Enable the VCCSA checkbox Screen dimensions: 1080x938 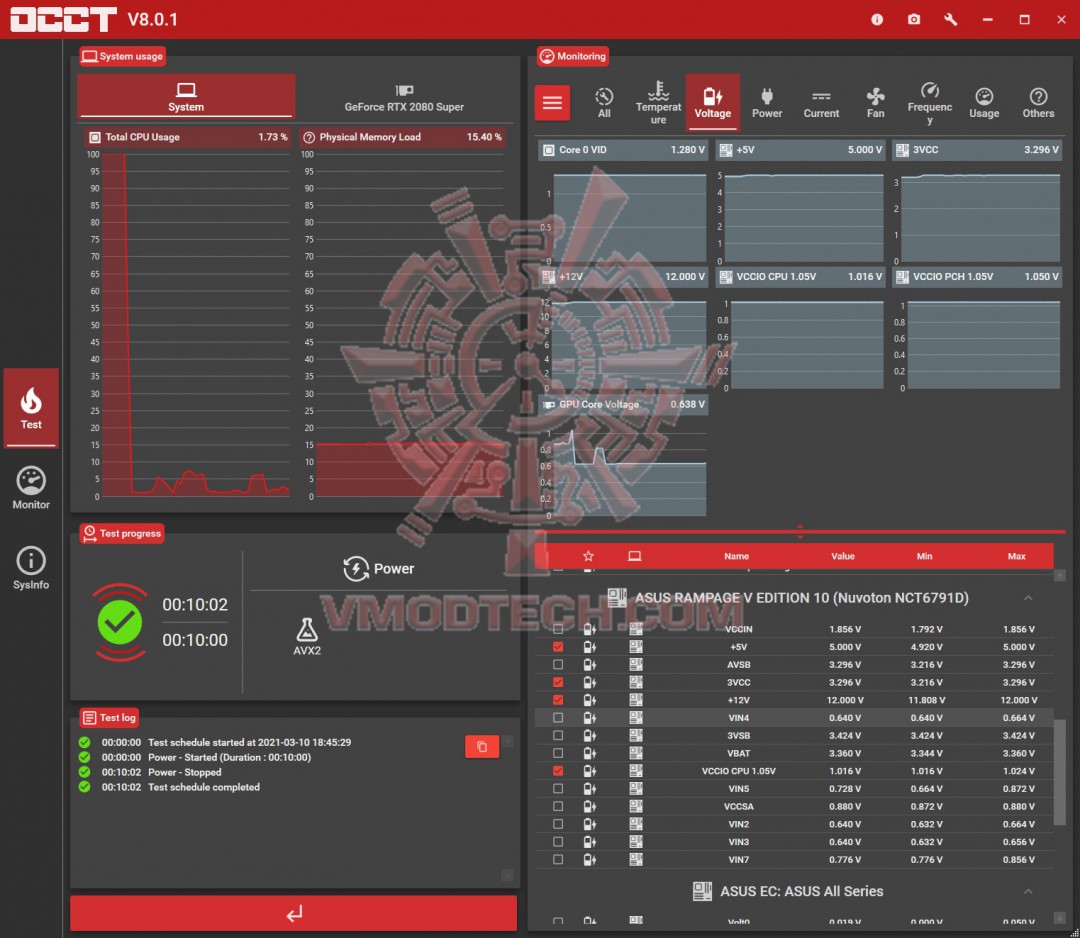pos(558,806)
